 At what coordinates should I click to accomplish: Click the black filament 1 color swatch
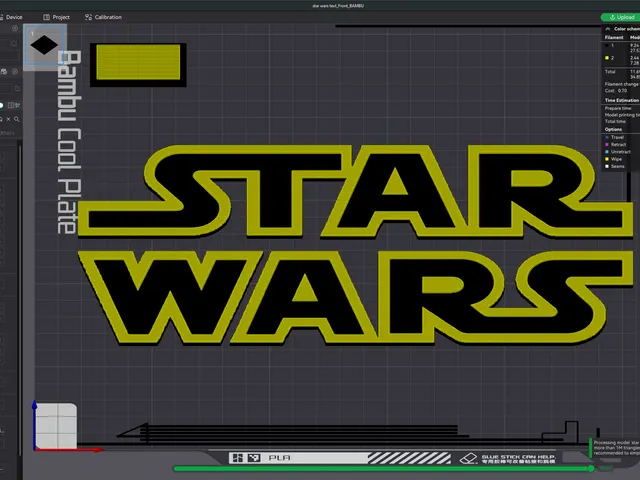point(607,46)
